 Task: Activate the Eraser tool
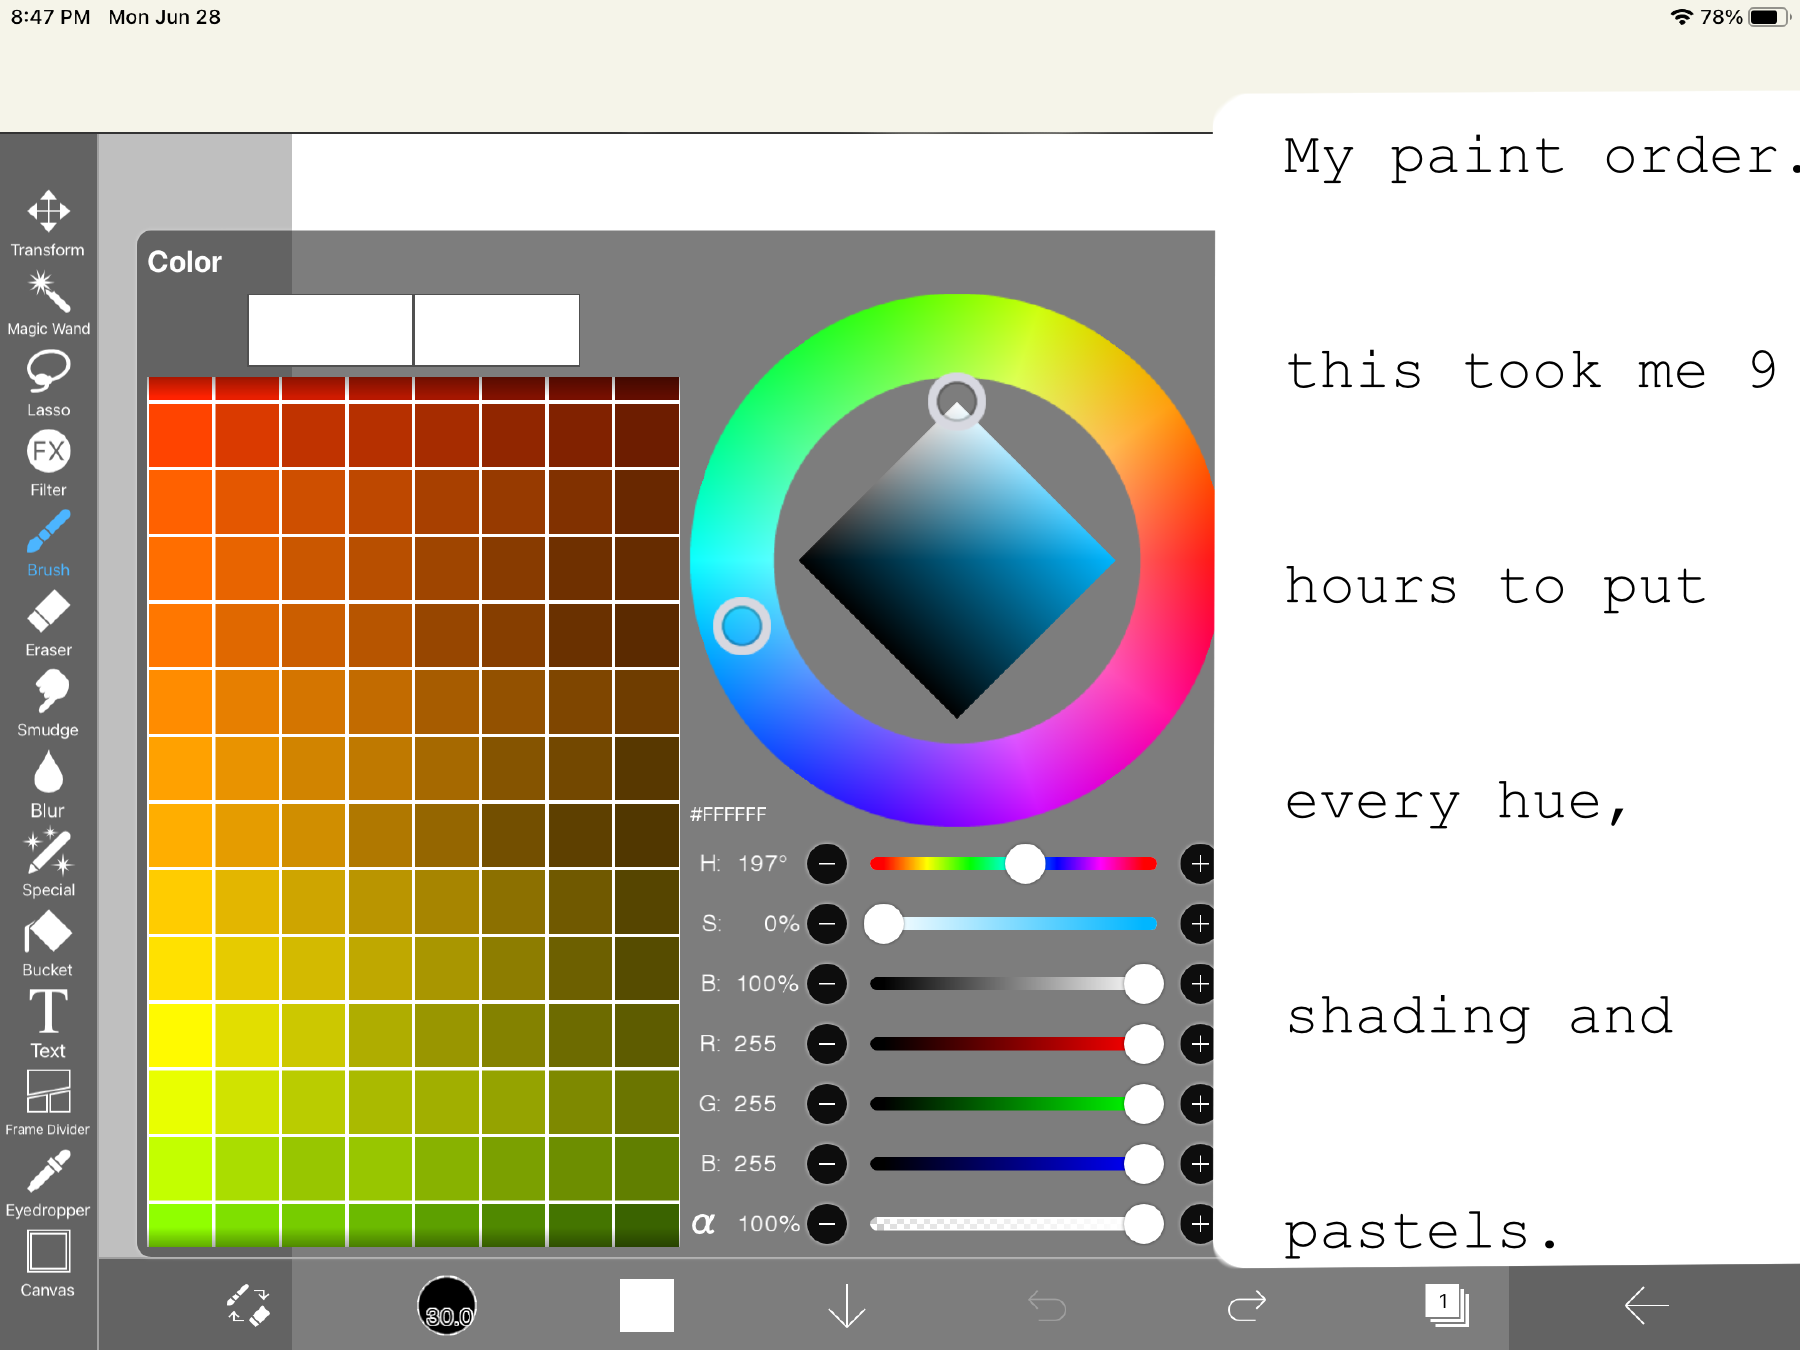click(x=48, y=622)
